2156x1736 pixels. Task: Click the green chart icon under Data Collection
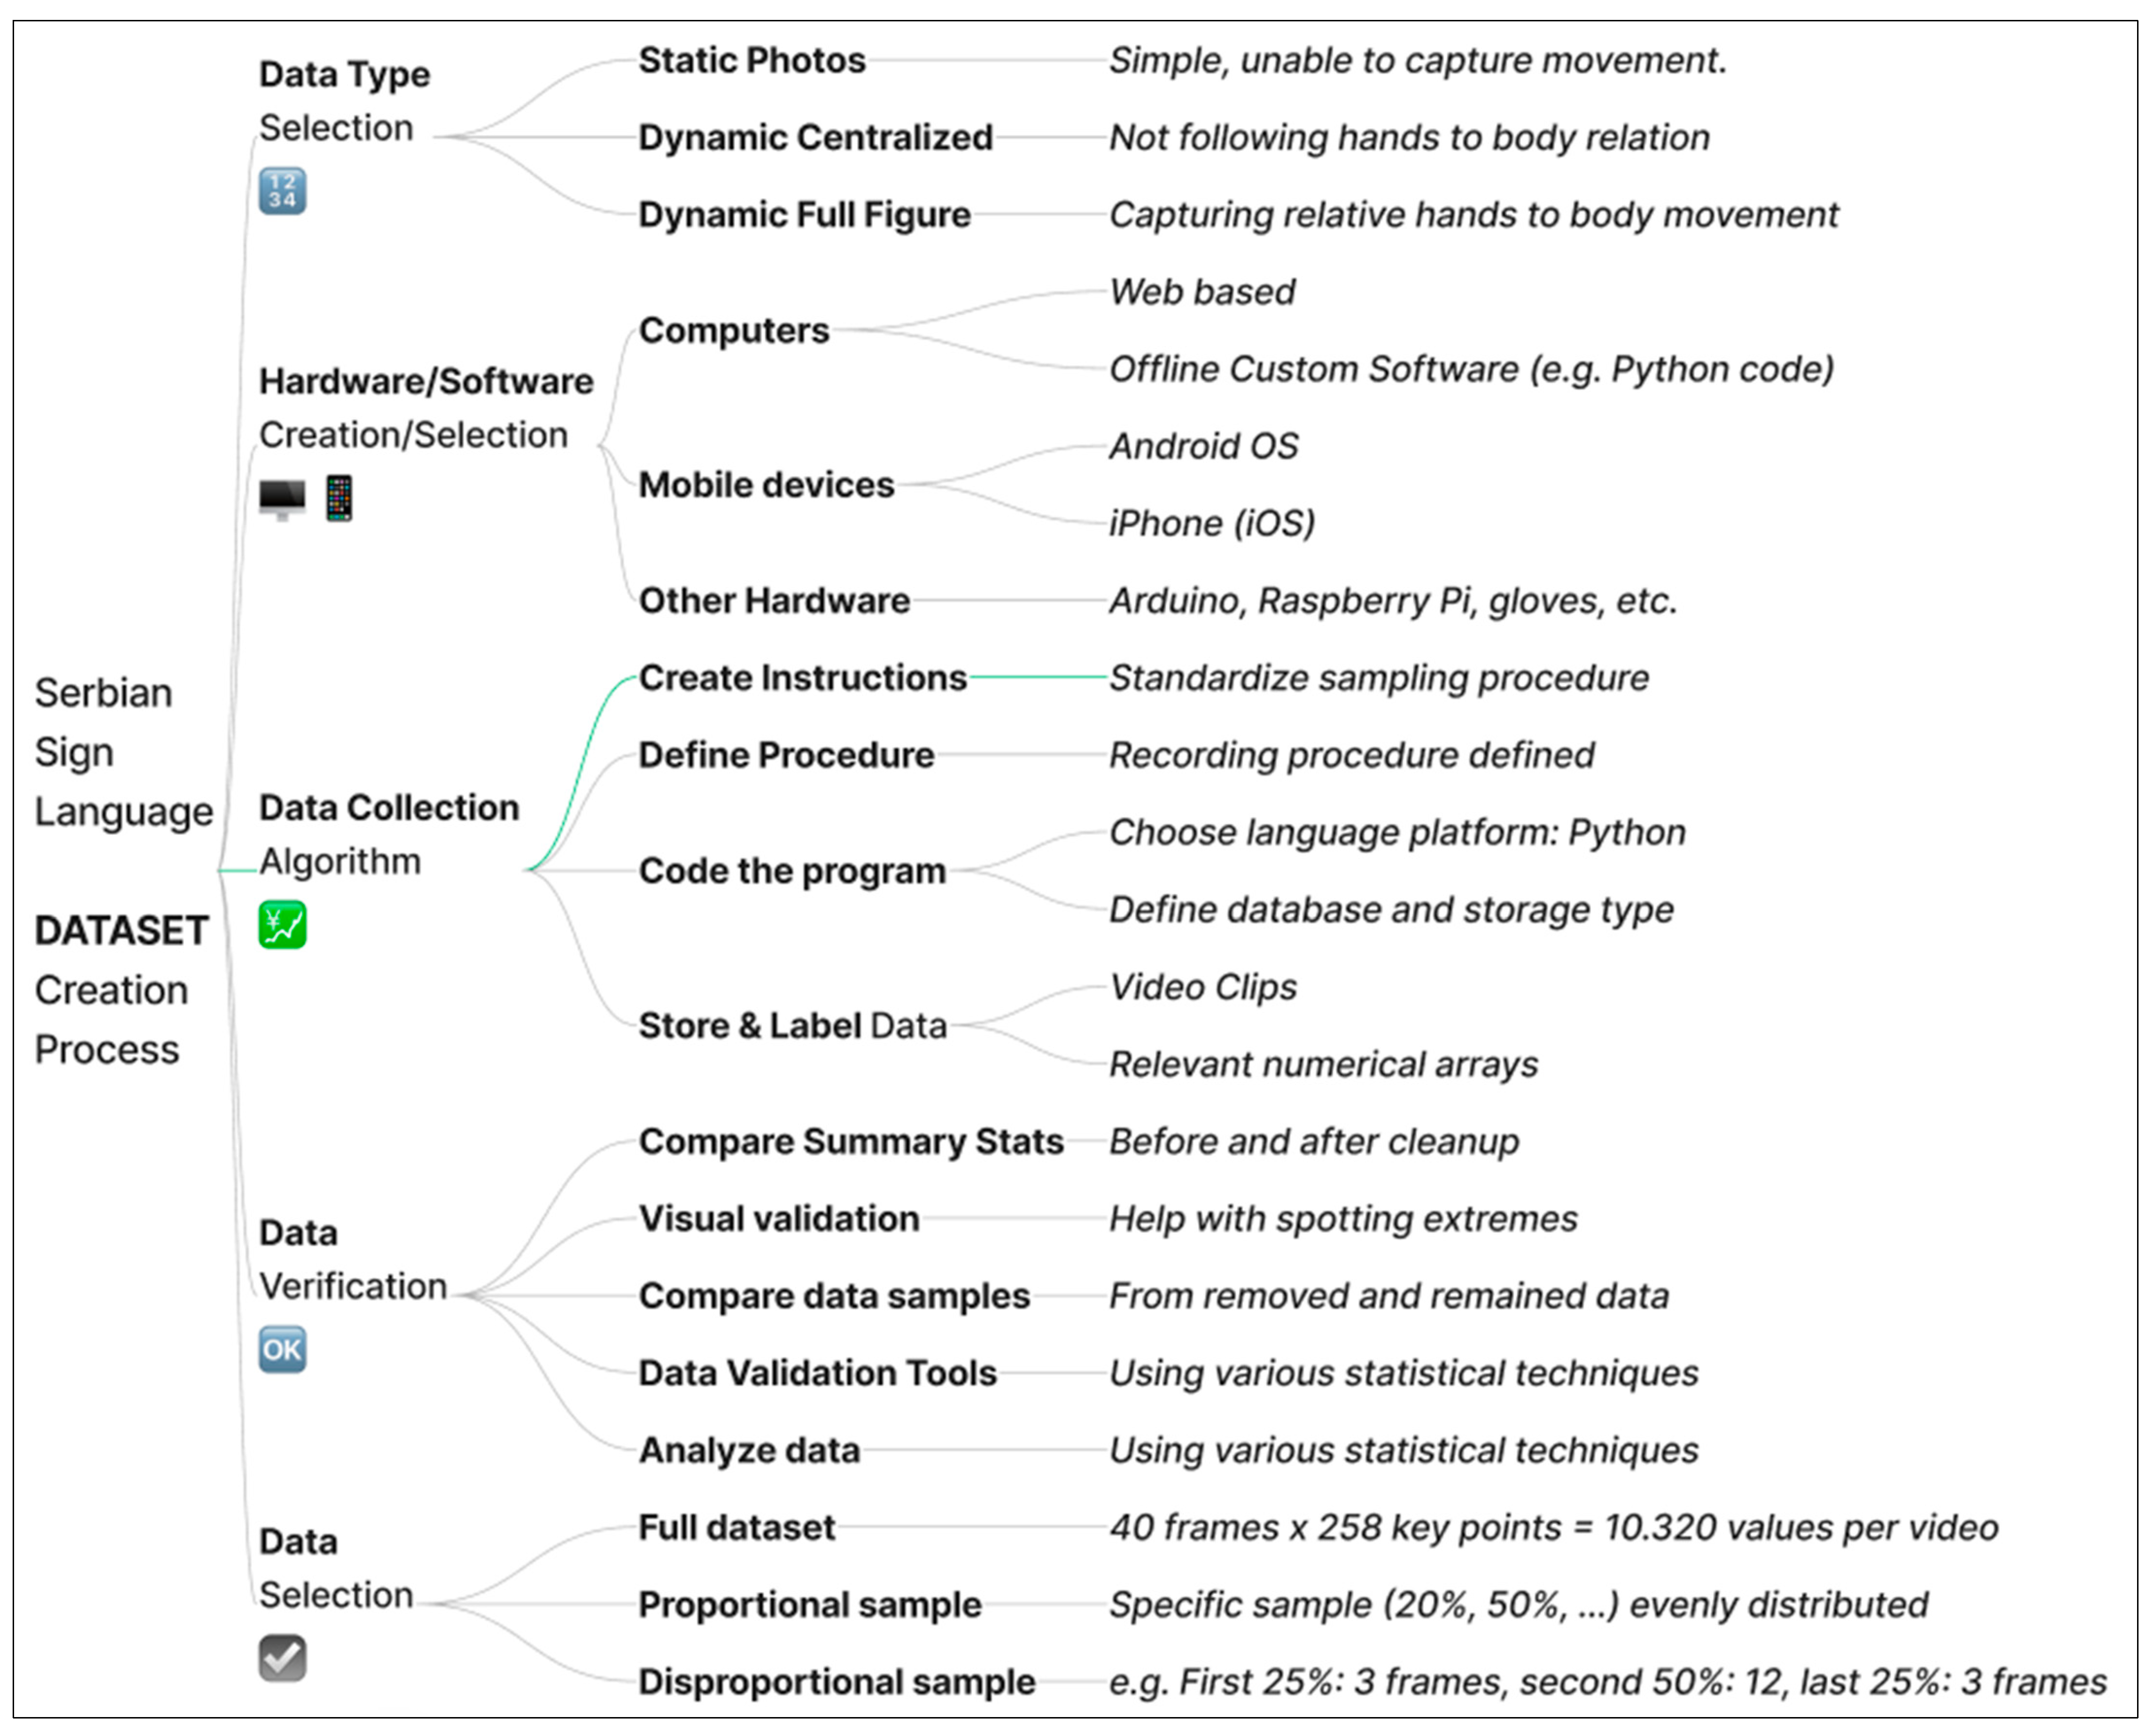coord(282,925)
